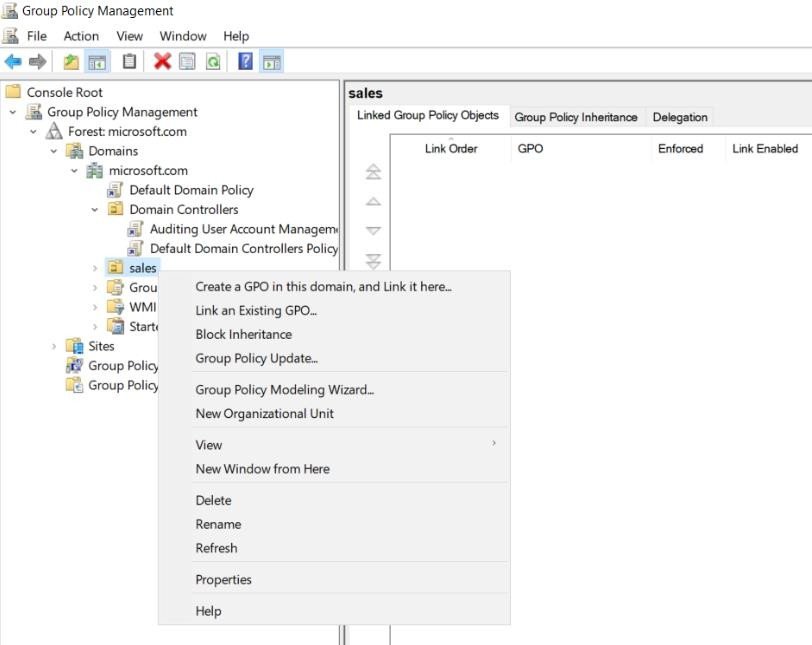
Task: Collapse the Group Policy Management tree node
Action: pyautogui.click(x=13, y=112)
